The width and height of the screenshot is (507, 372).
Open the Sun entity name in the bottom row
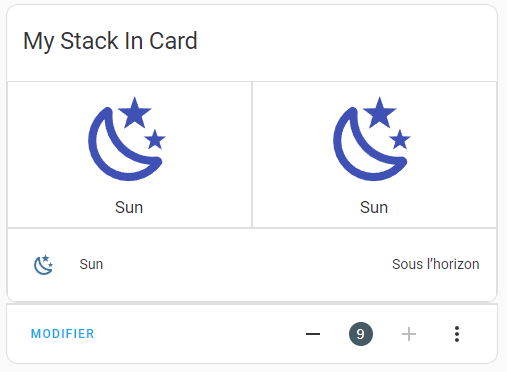click(x=91, y=264)
